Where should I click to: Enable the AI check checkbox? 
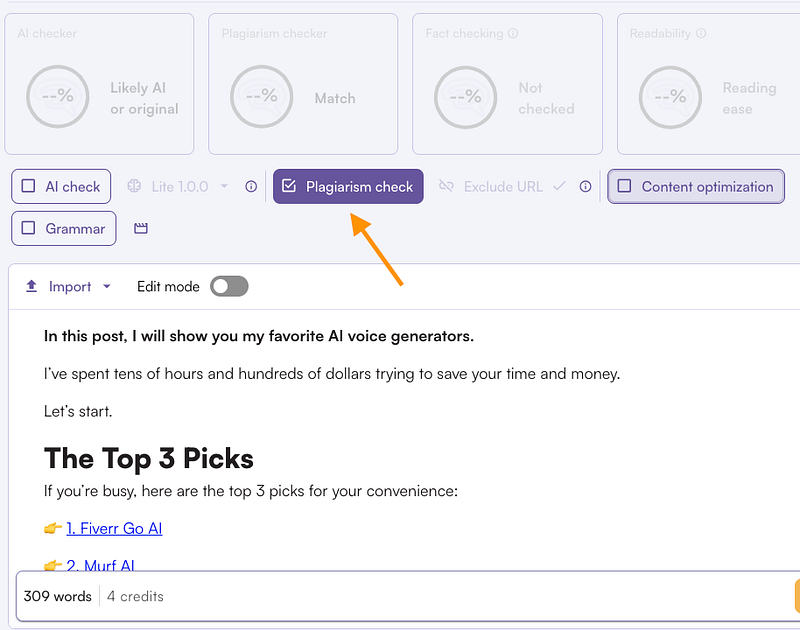point(29,186)
